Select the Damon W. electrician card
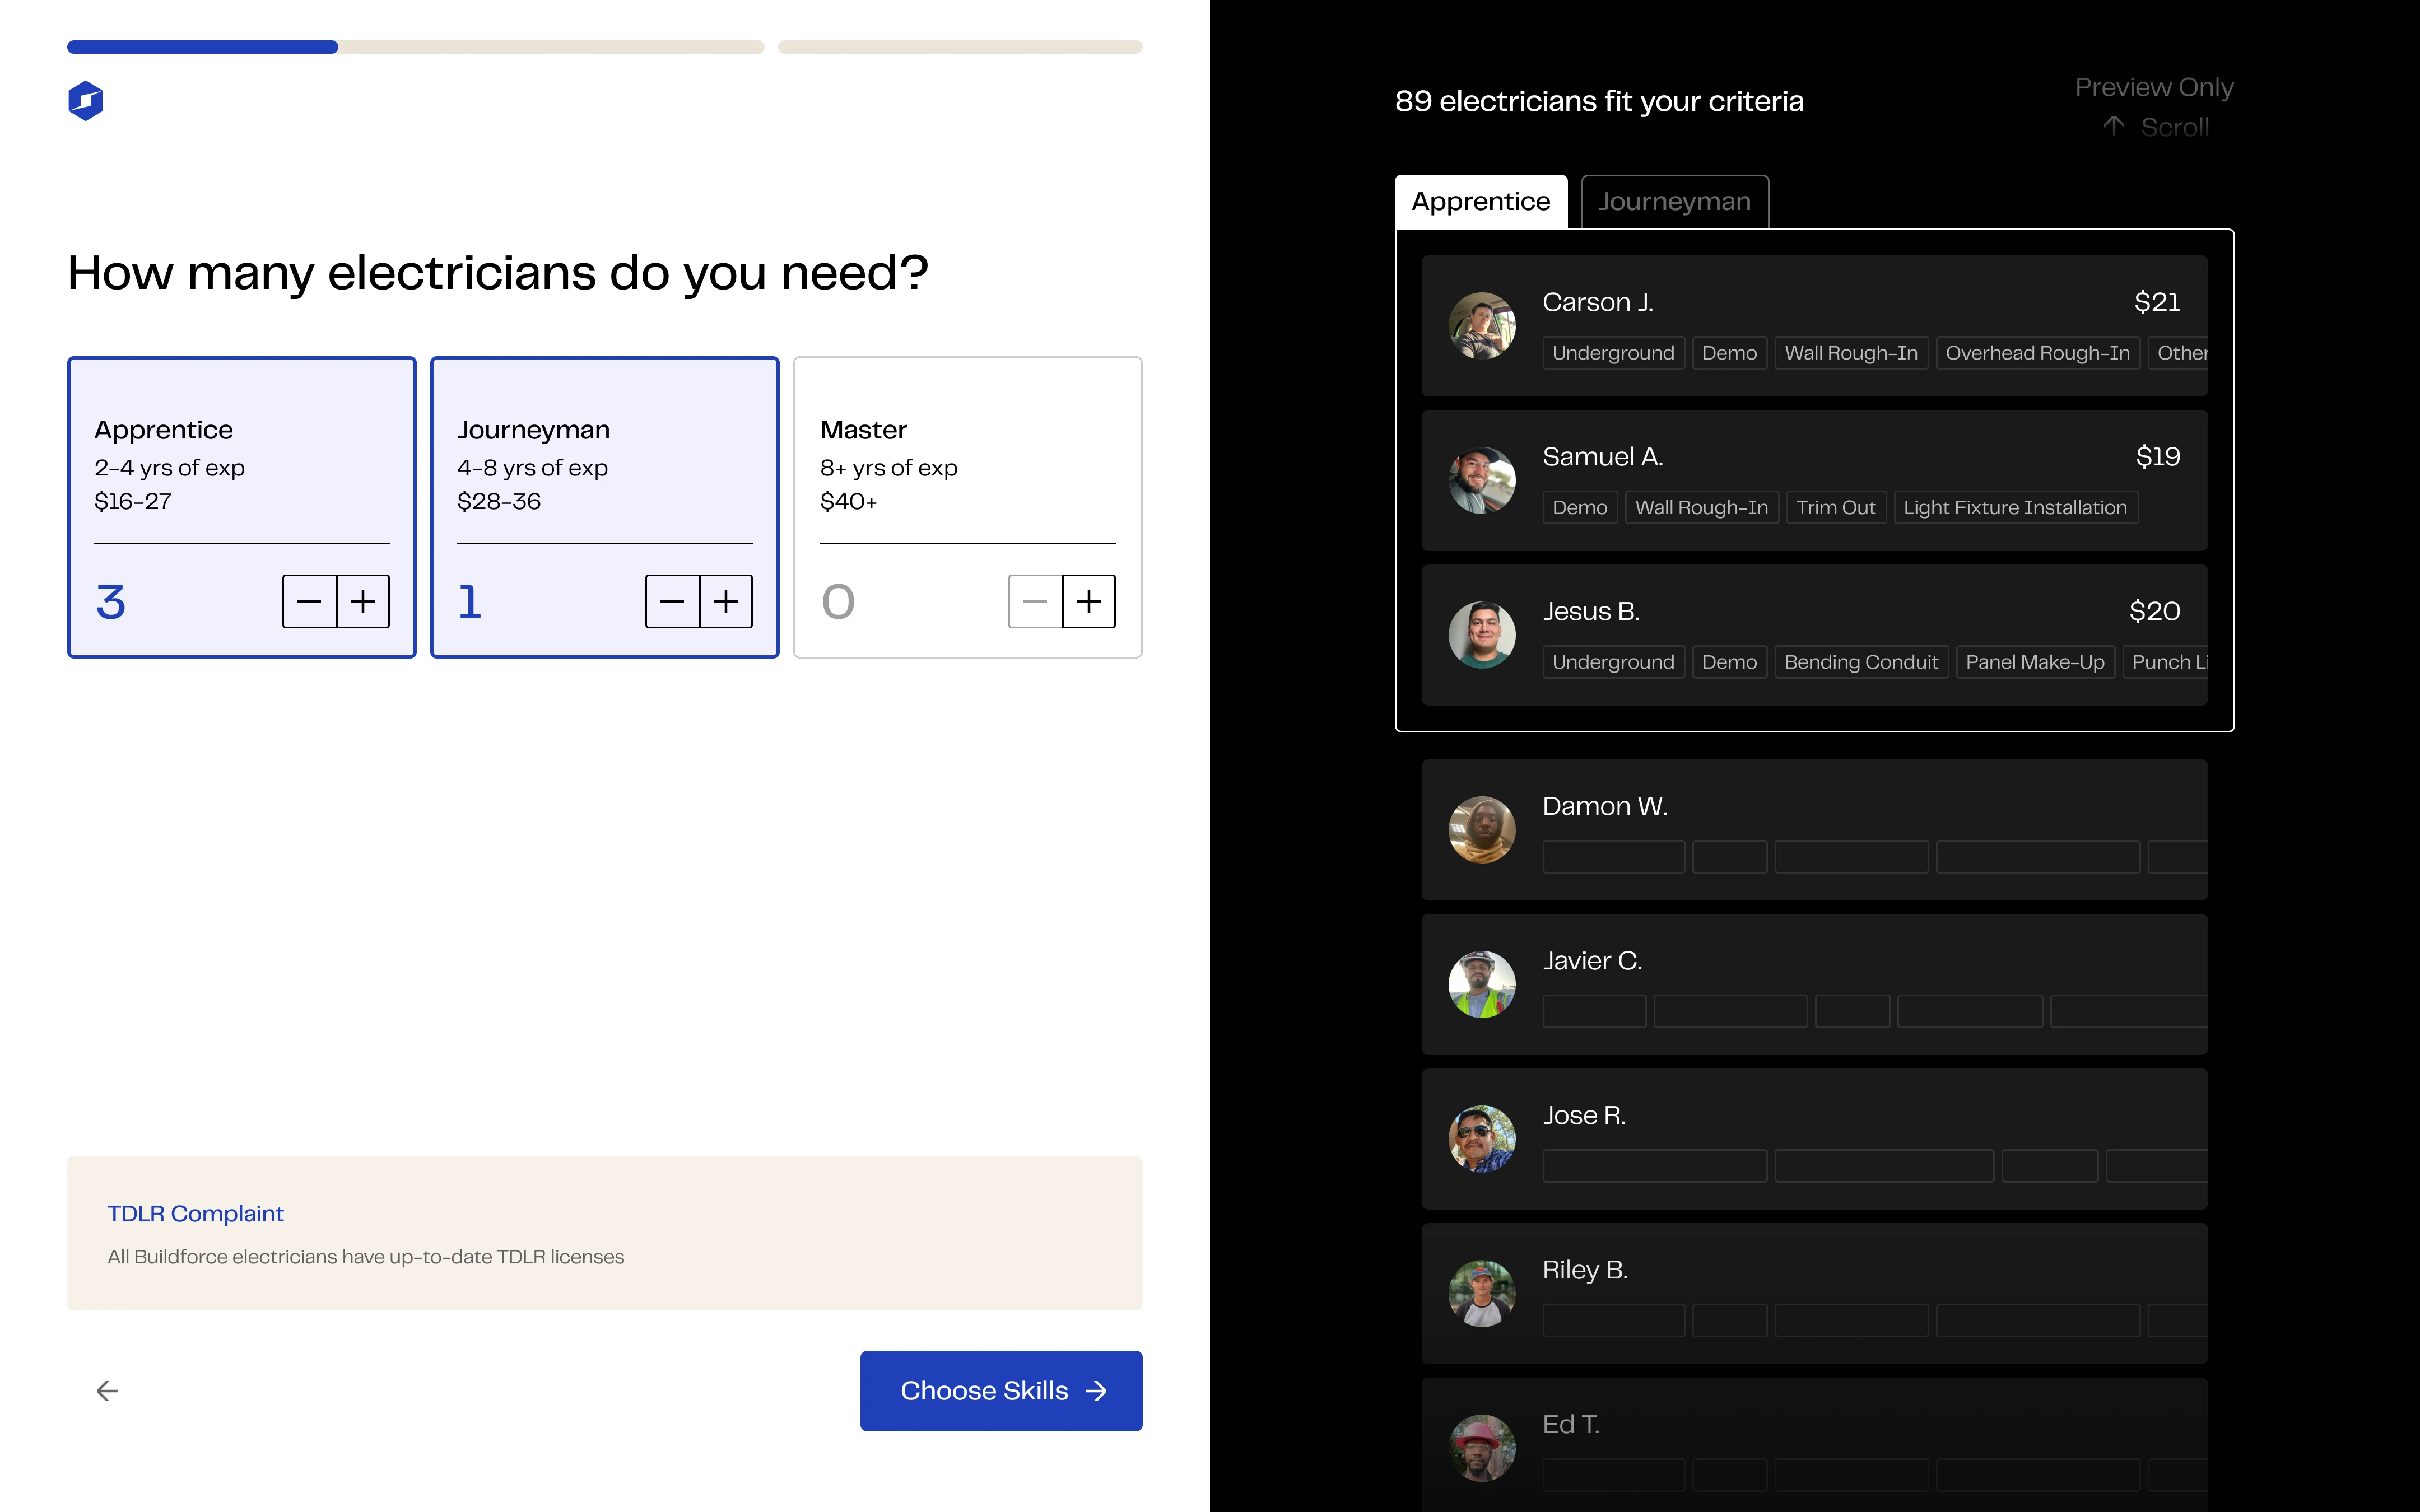 (x=1814, y=829)
